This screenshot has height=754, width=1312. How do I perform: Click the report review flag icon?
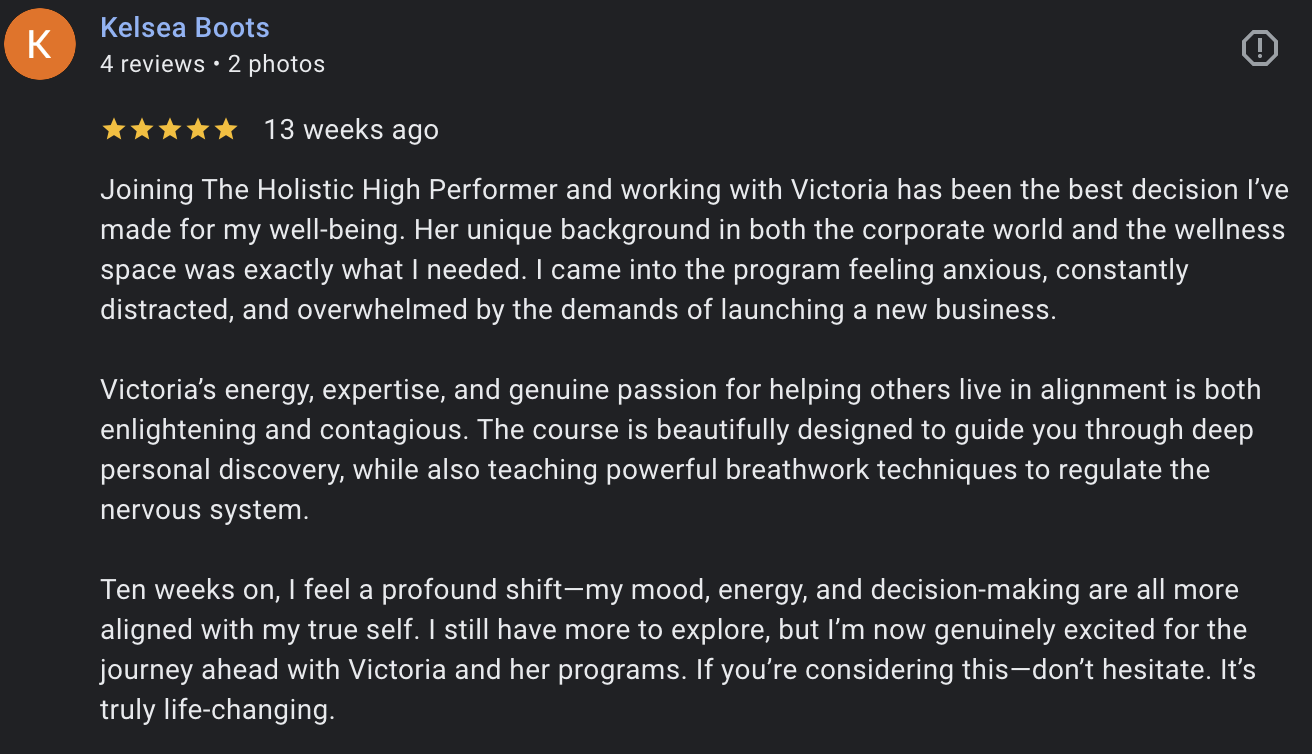[x=1259, y=48]
